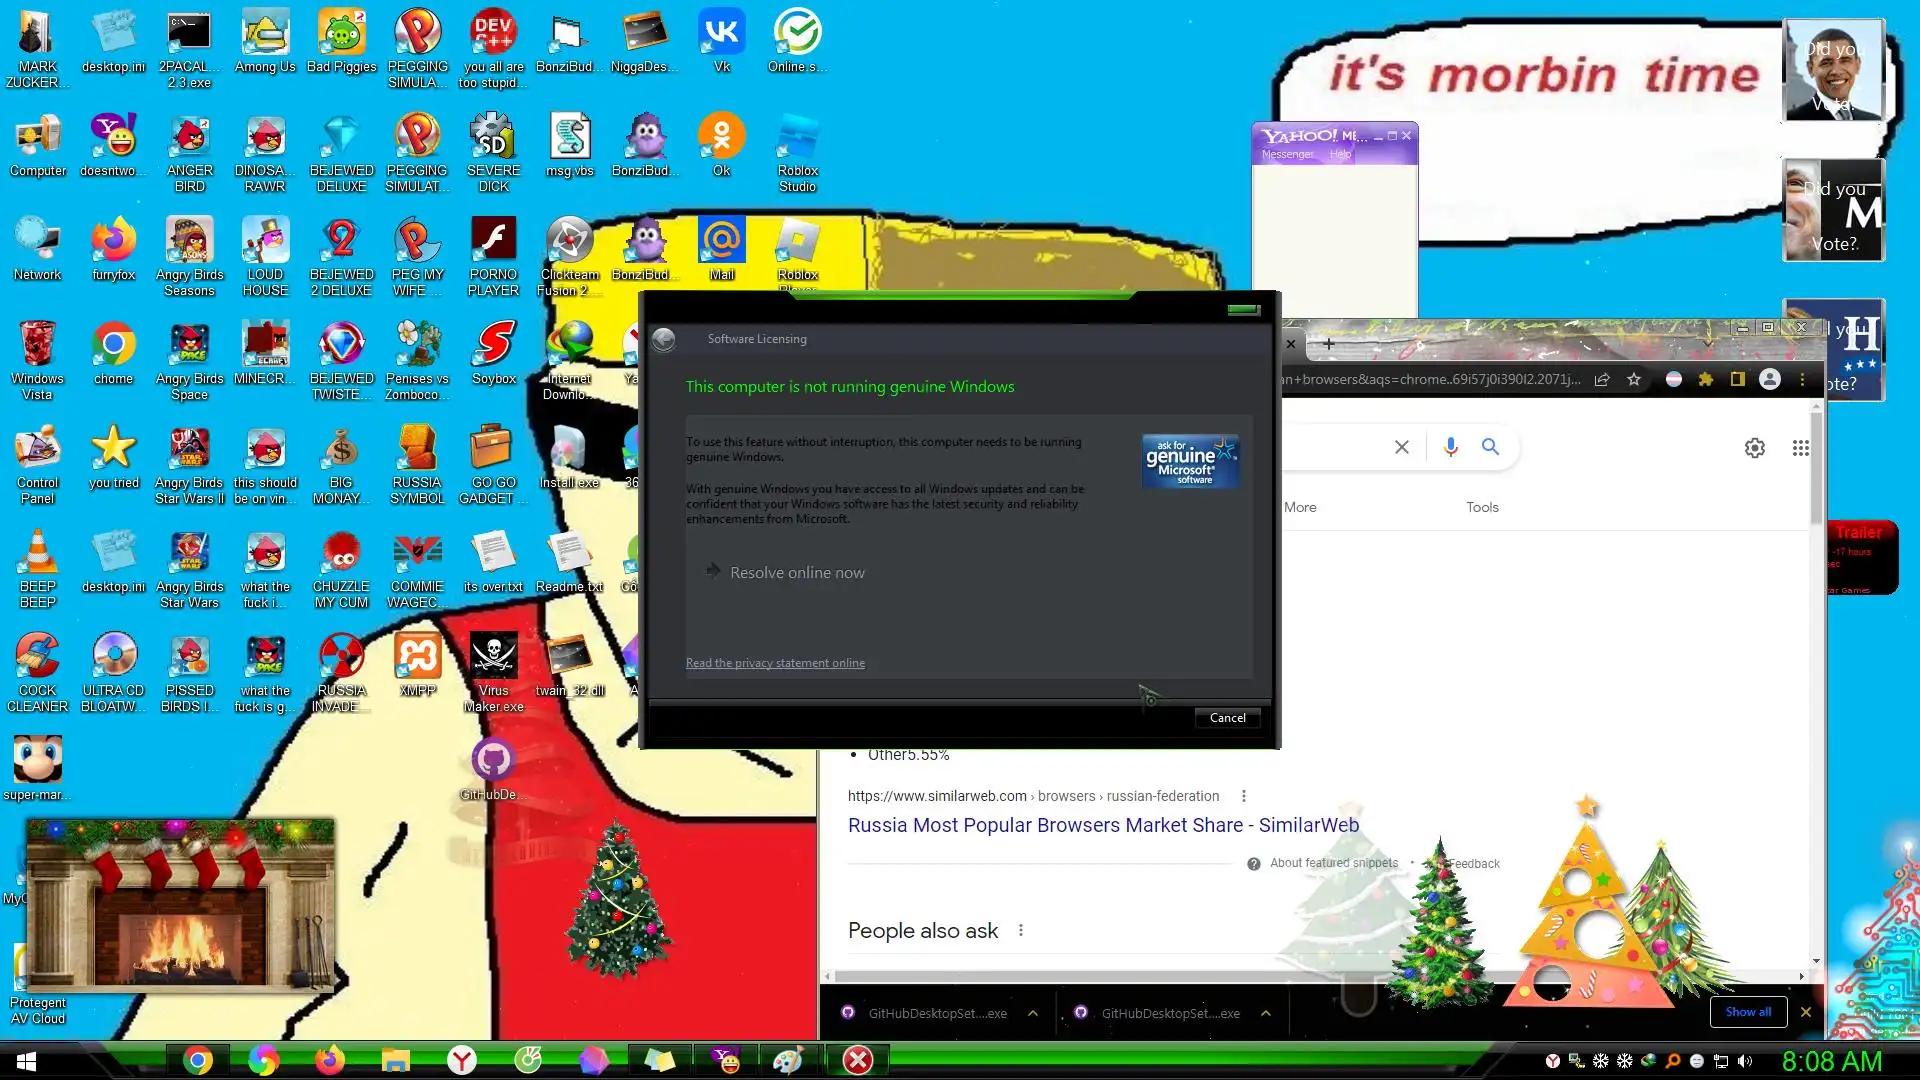Toggle Chrome side panel icon

(1737, 379)
